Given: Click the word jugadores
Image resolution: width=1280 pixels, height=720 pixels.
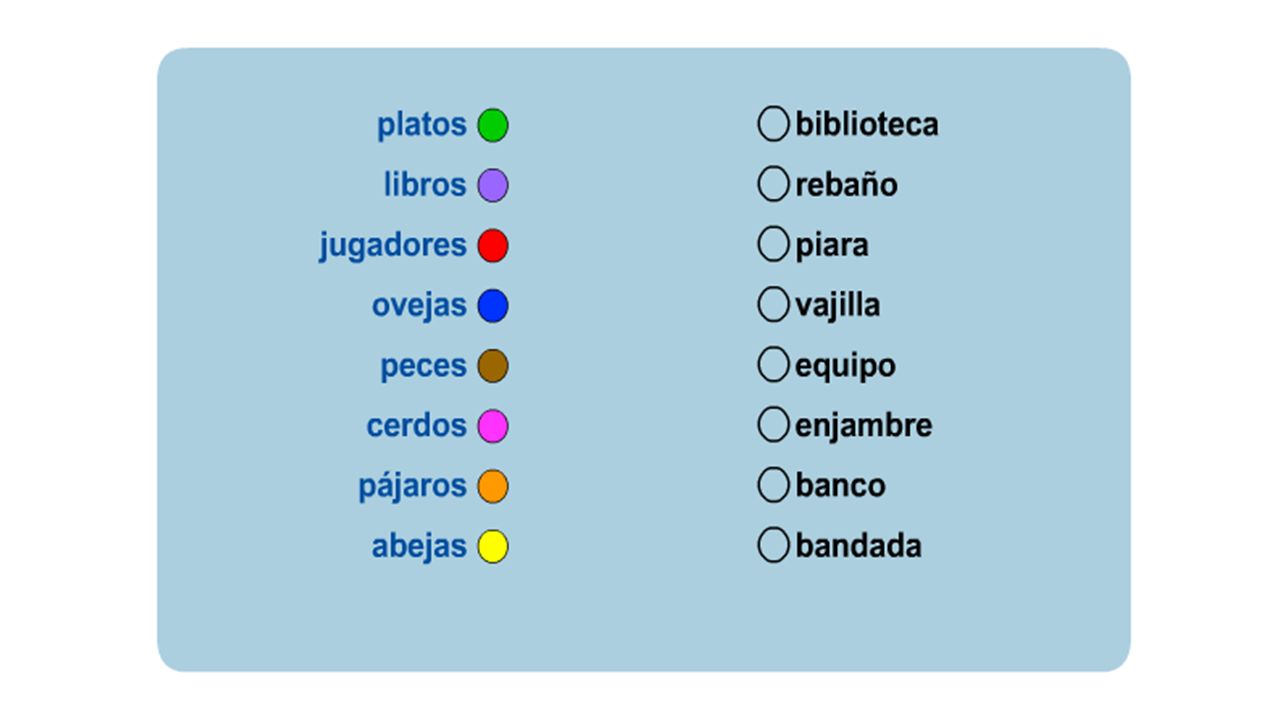Looking at the screenshot, I should click(x=393, y=246).
